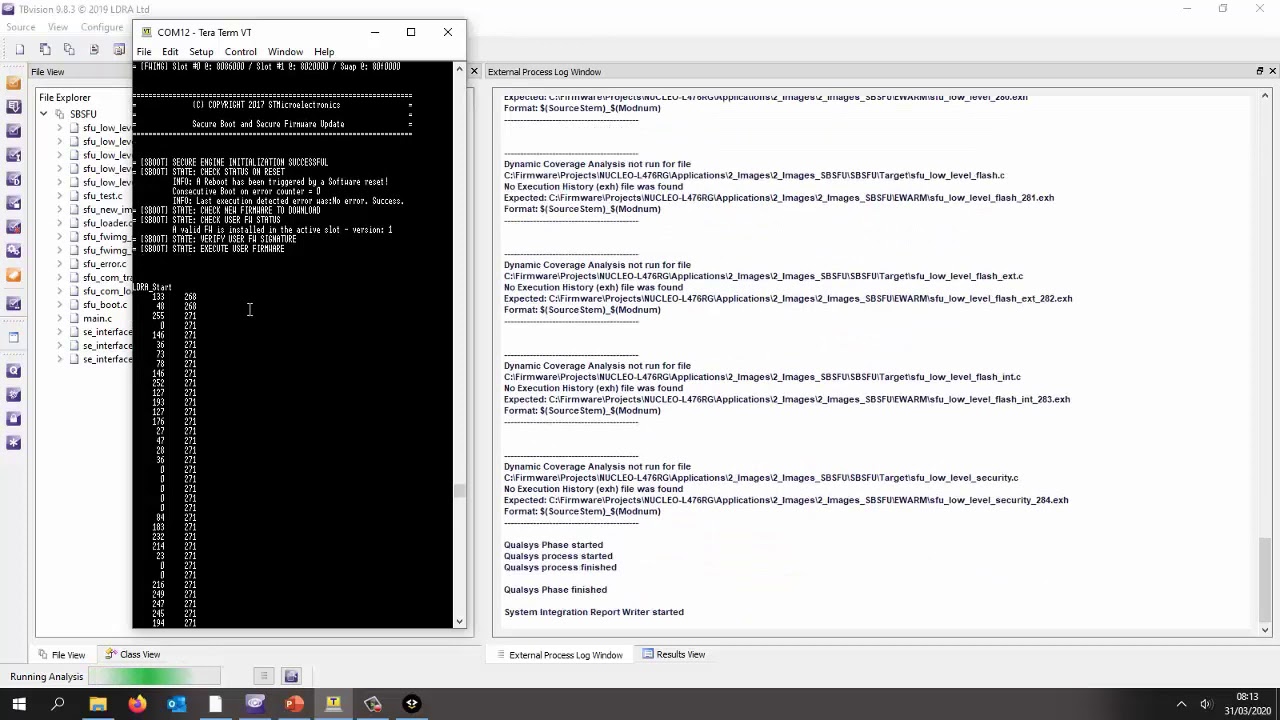Click the top orange icon in left sidebar
This screenshot has height=720, width=1280.
pyautogui.click(x=13, y=83)
